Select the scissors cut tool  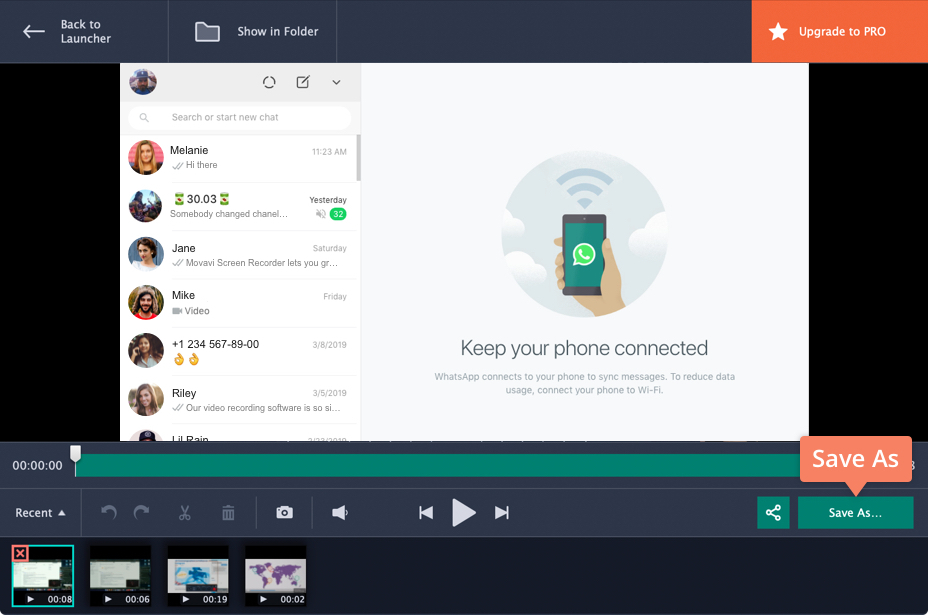tap(184, 512)
